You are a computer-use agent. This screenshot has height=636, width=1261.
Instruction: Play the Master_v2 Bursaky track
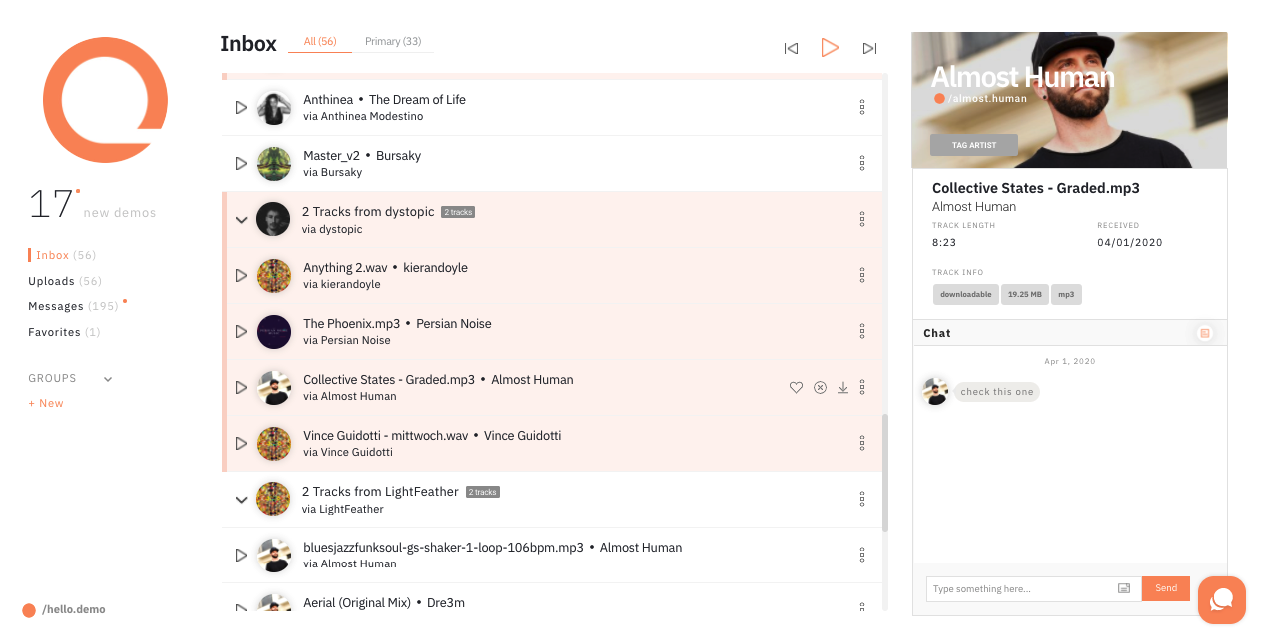[x=241, y=163]
